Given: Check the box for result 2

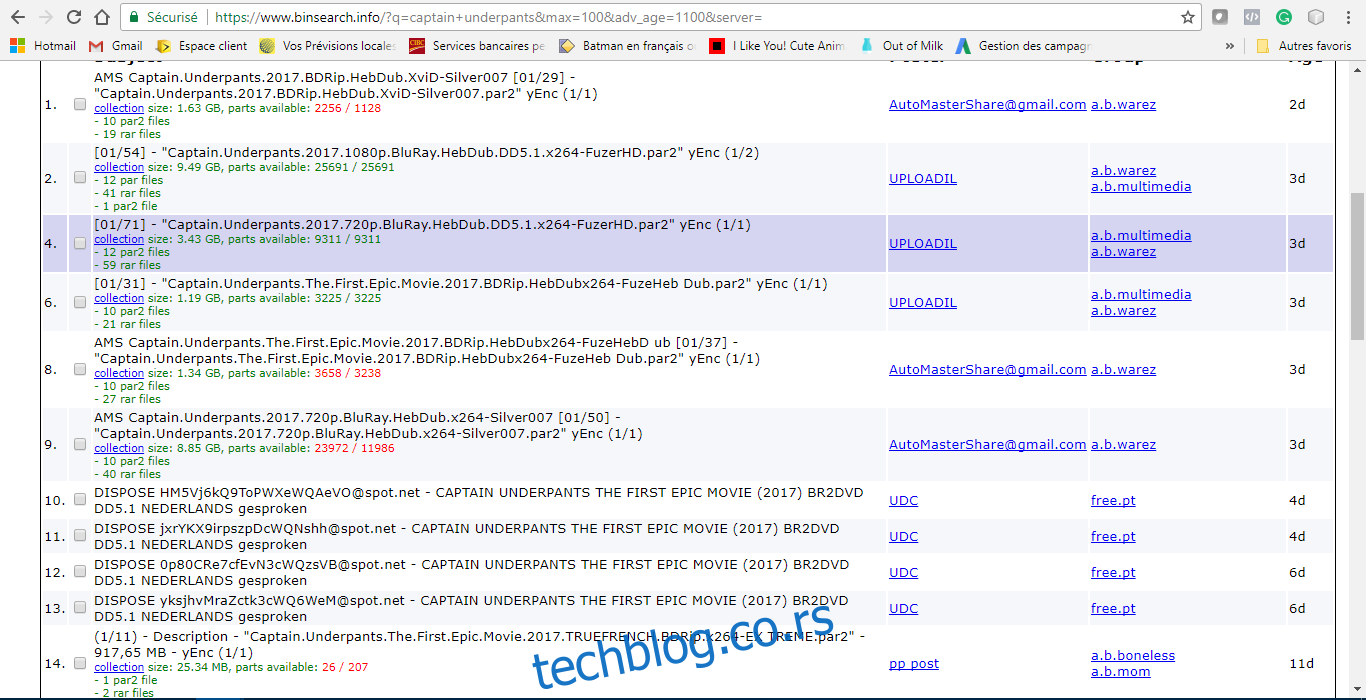Looking at the screenshot, I should click(80, 178).
